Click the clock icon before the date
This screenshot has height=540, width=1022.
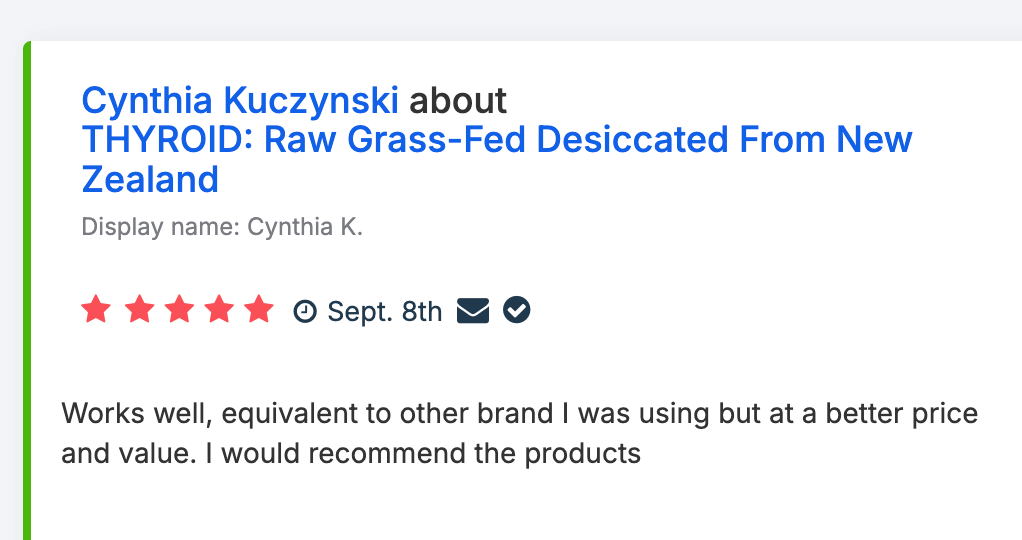[304, 312]
